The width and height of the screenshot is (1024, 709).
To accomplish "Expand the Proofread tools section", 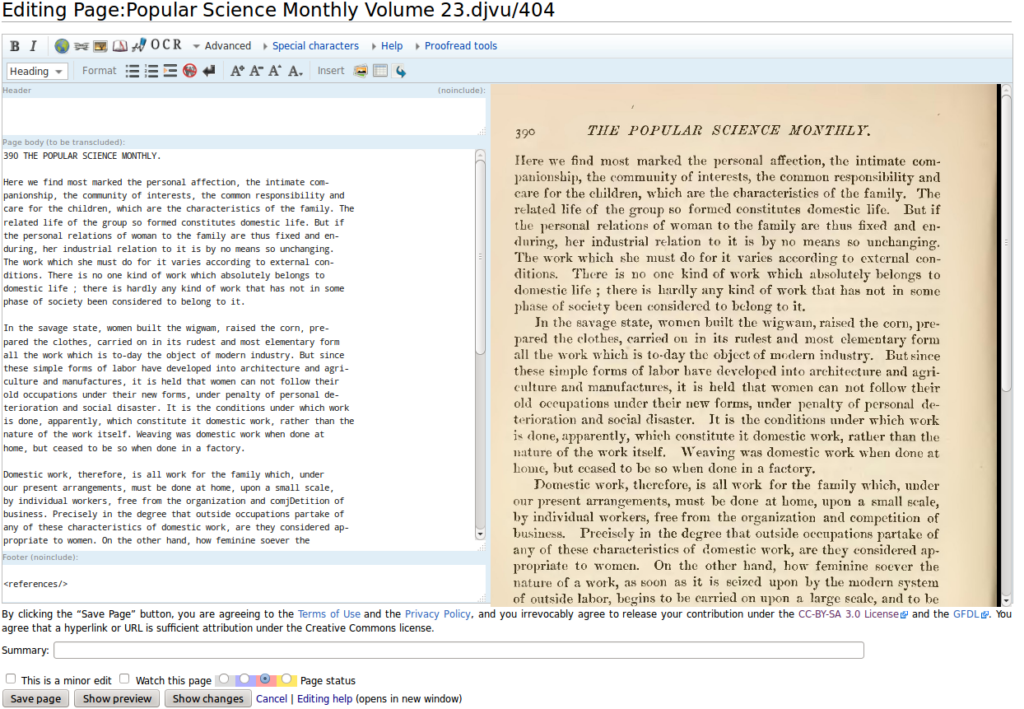I will pyautogui.click(x=456, y=46).
